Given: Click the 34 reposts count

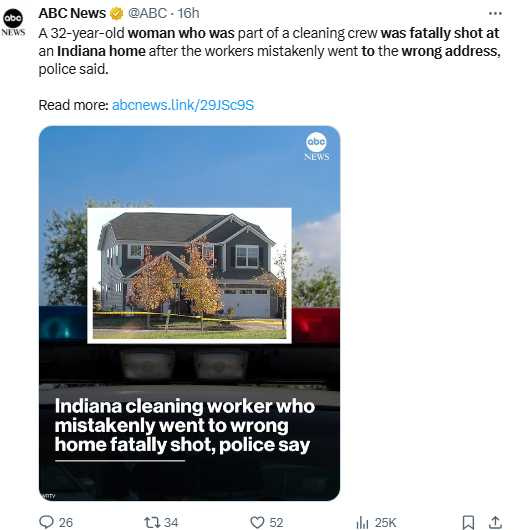Looking at the screenshot, I should (171, 523).
